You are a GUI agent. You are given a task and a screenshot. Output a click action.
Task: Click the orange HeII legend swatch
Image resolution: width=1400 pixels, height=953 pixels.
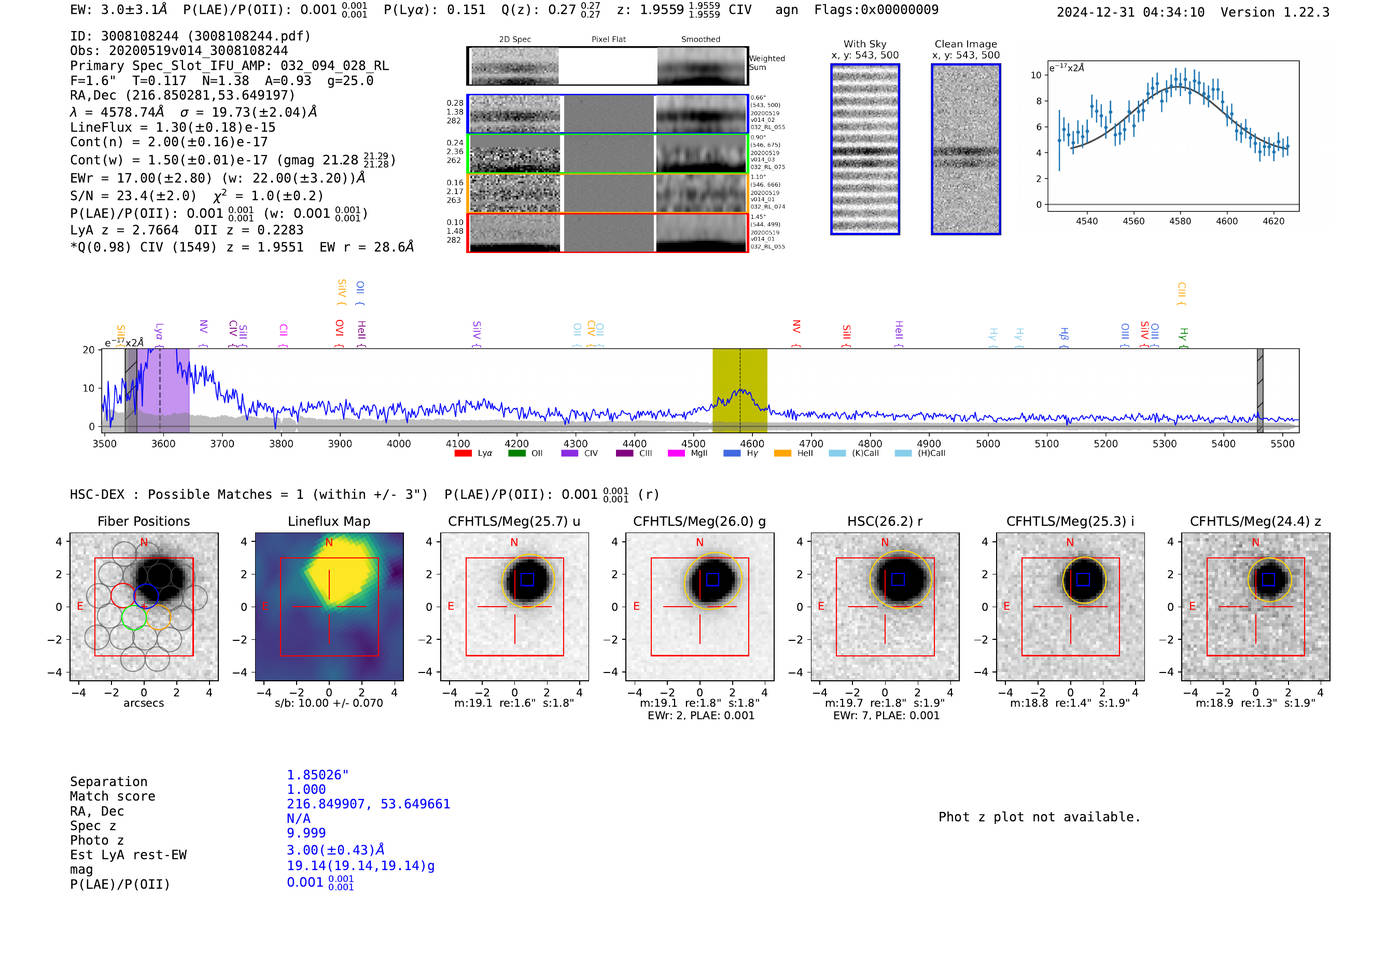pos(783,454)
